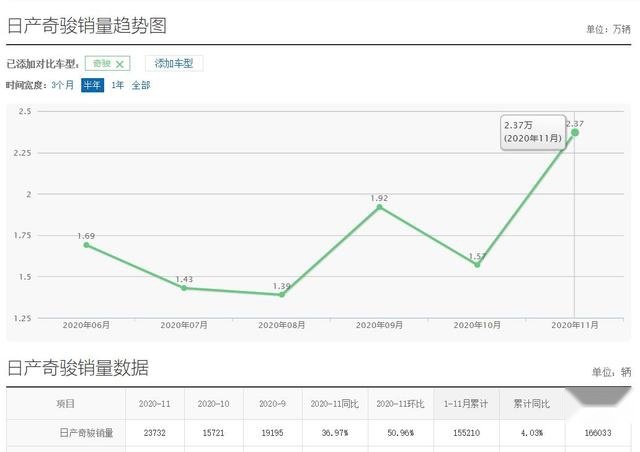Click the 日产奇骏销量趋势图 heading

(87, 25)
